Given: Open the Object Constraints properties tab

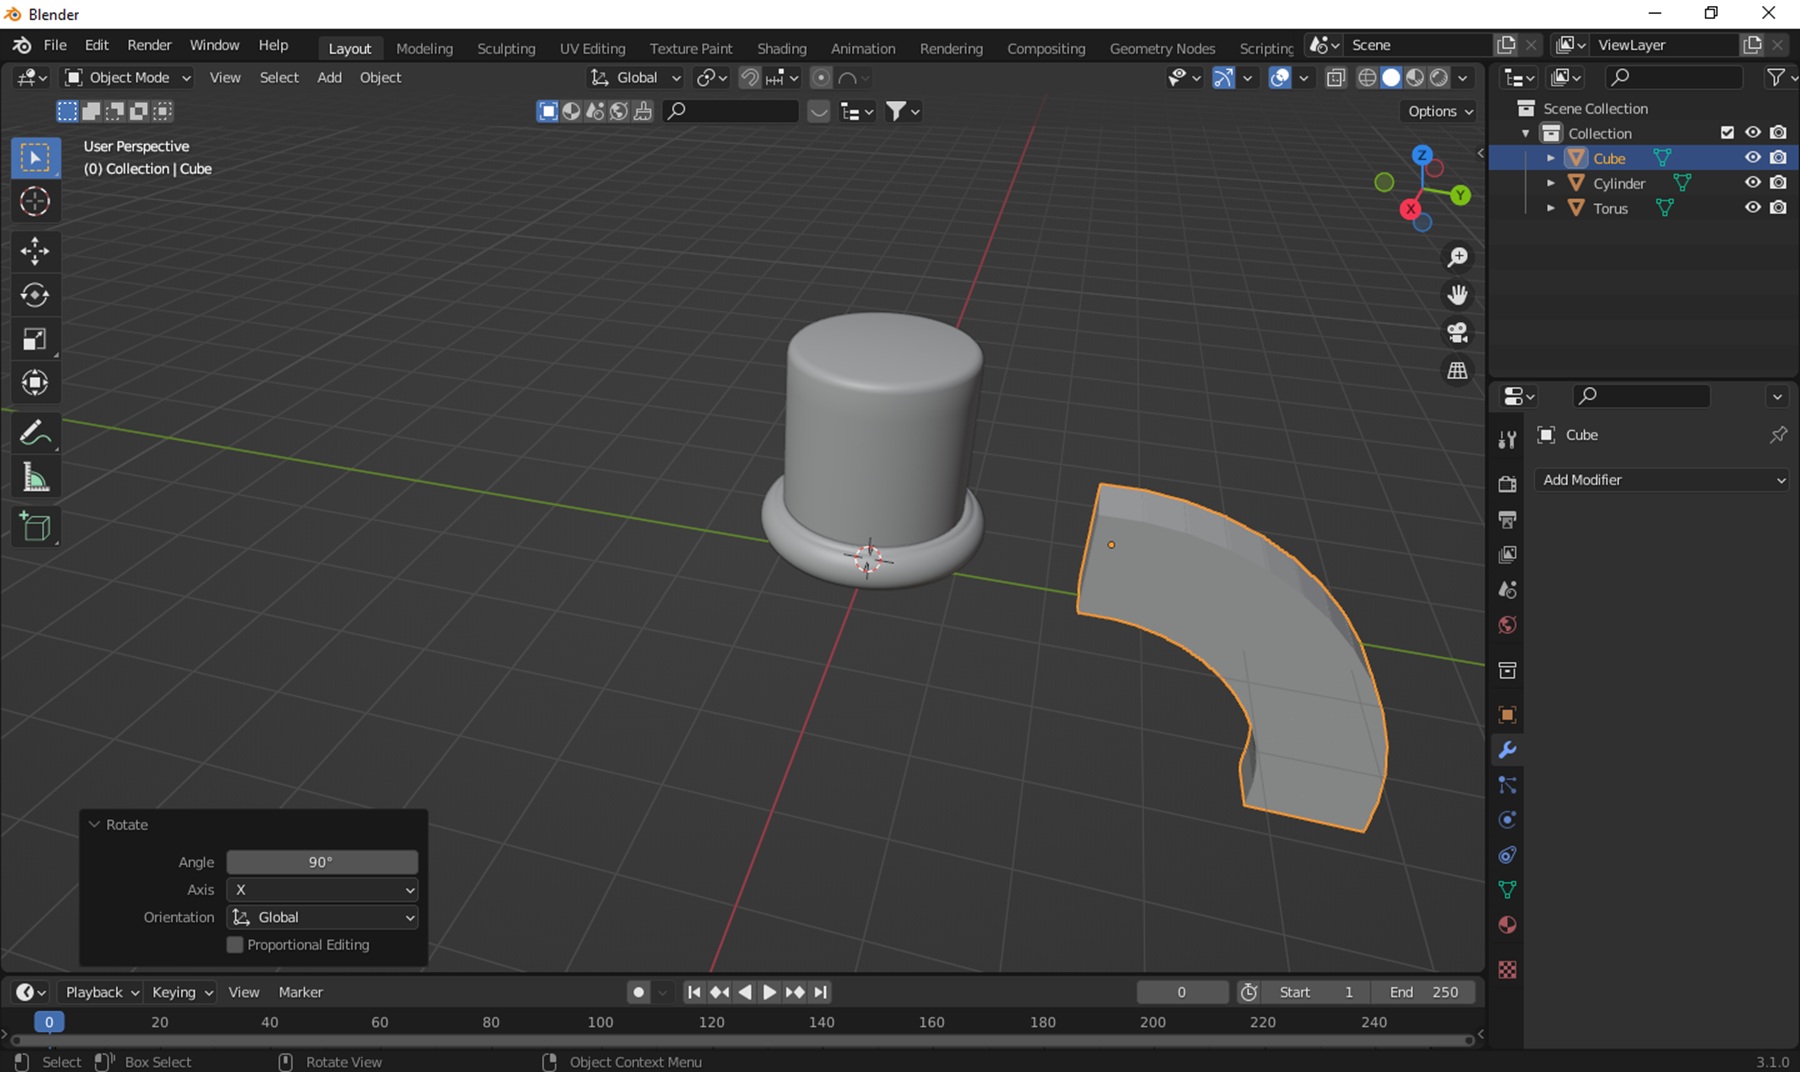Looking at the screenshot, I should (x=1507, y=855).
